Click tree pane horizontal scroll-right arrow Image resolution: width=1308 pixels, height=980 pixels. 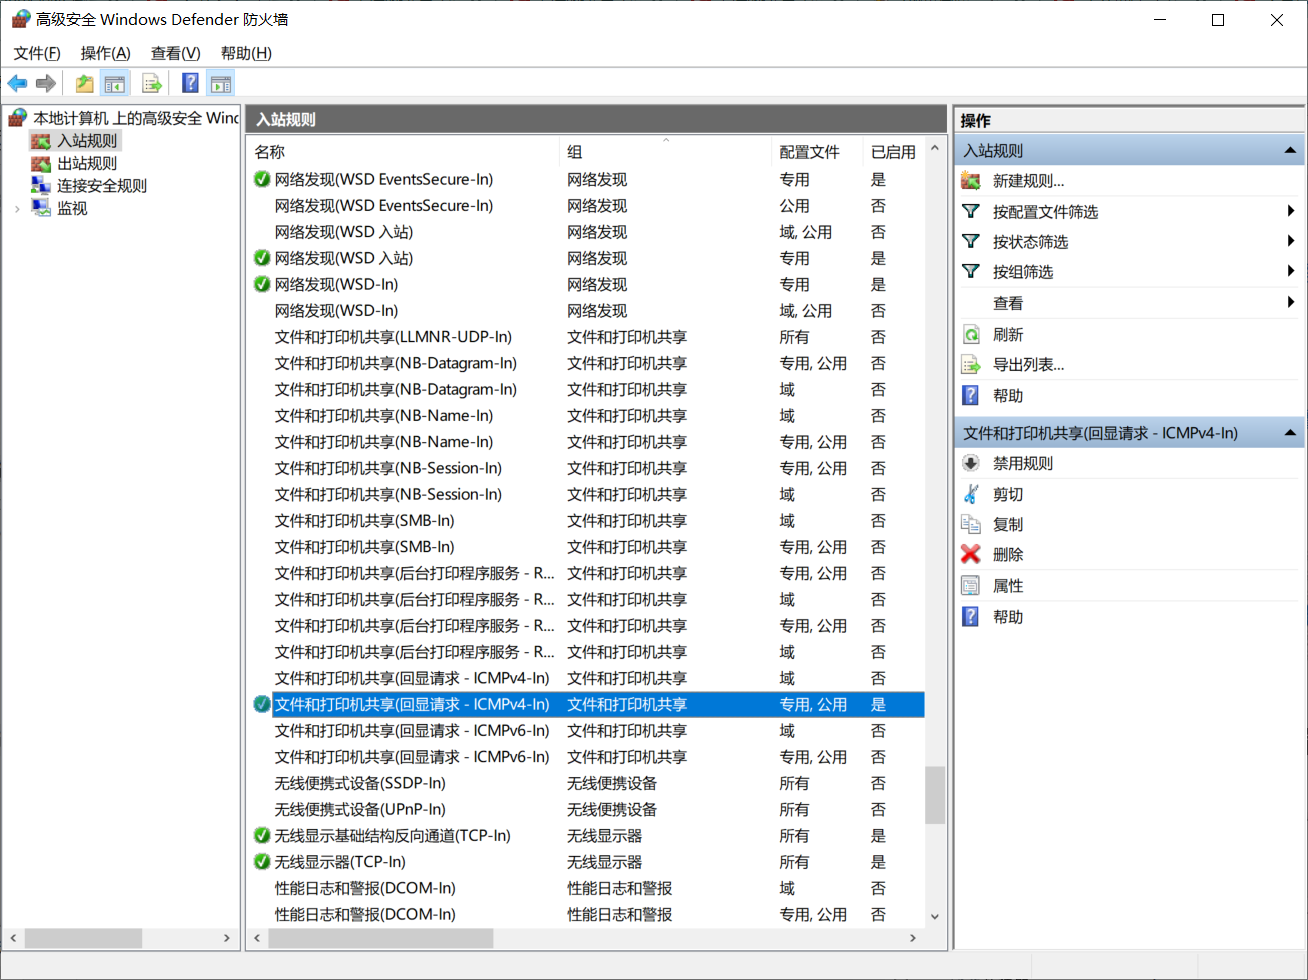(x=227, y=938)
